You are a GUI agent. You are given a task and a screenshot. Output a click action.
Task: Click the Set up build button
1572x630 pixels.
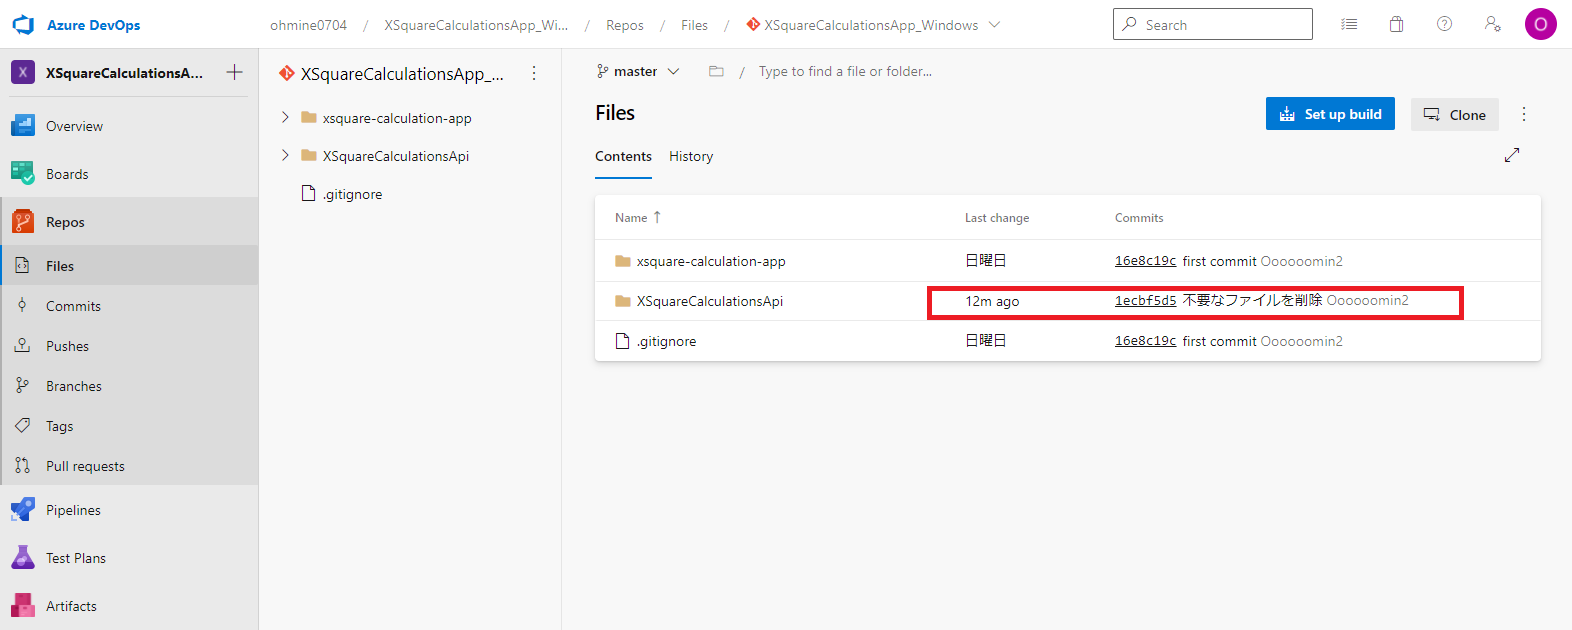tap(1330, 114)
